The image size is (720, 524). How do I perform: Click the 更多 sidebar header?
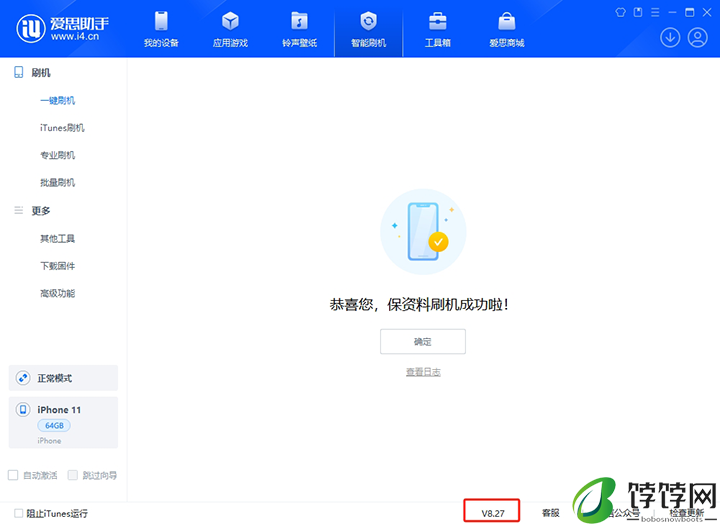click(x=41, y=211)
